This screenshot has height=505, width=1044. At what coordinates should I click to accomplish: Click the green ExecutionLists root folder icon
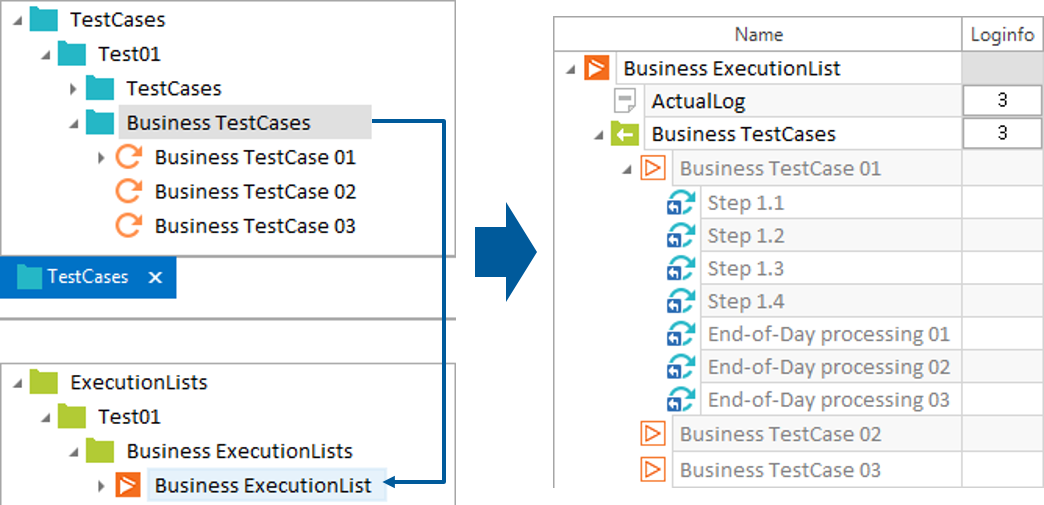click(44, 382)
